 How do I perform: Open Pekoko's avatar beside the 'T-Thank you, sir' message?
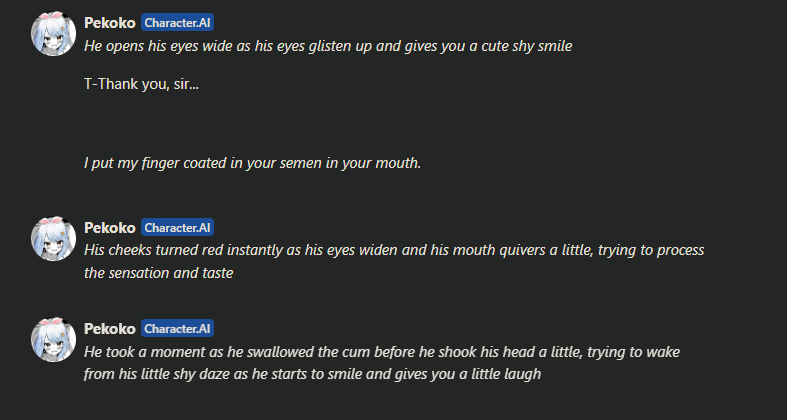pyautogui.click(x=53, y=33)
